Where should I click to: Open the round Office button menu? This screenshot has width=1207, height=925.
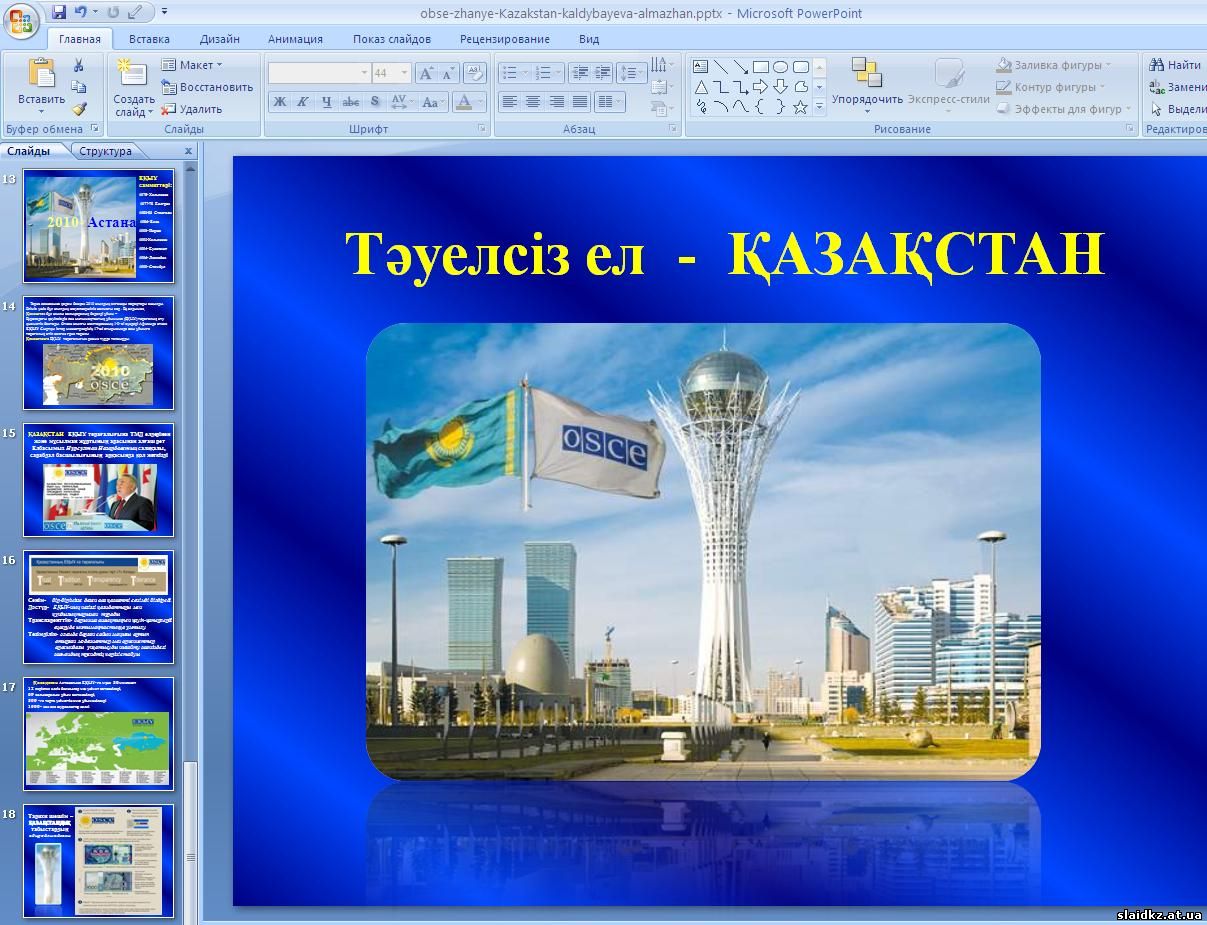(22, 21)
